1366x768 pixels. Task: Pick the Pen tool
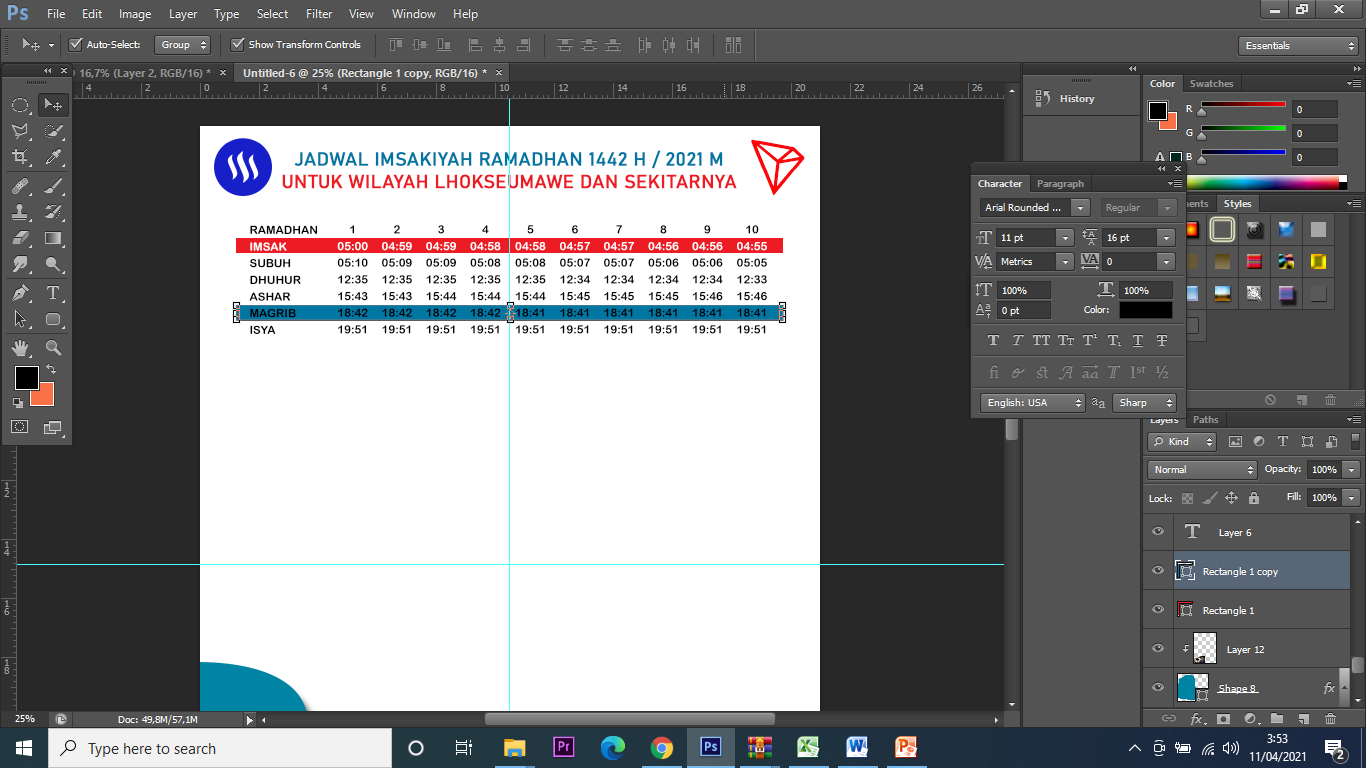point(20,293)
